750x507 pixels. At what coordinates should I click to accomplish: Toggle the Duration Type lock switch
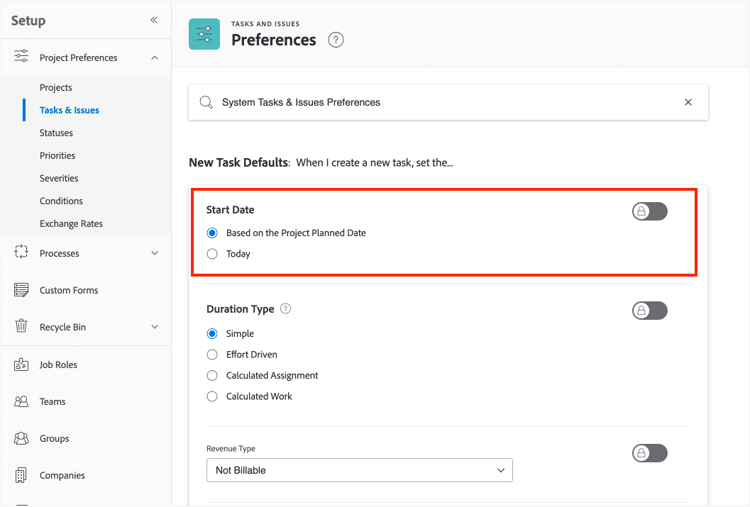[x=649, y=310]
